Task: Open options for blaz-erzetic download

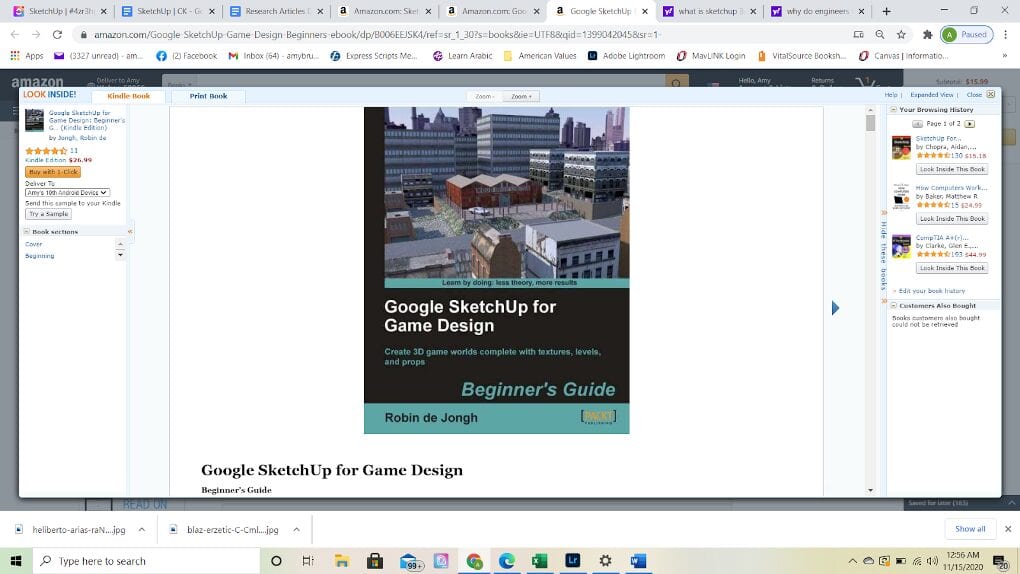Action: pyautogui.click(x=296, y=530)
